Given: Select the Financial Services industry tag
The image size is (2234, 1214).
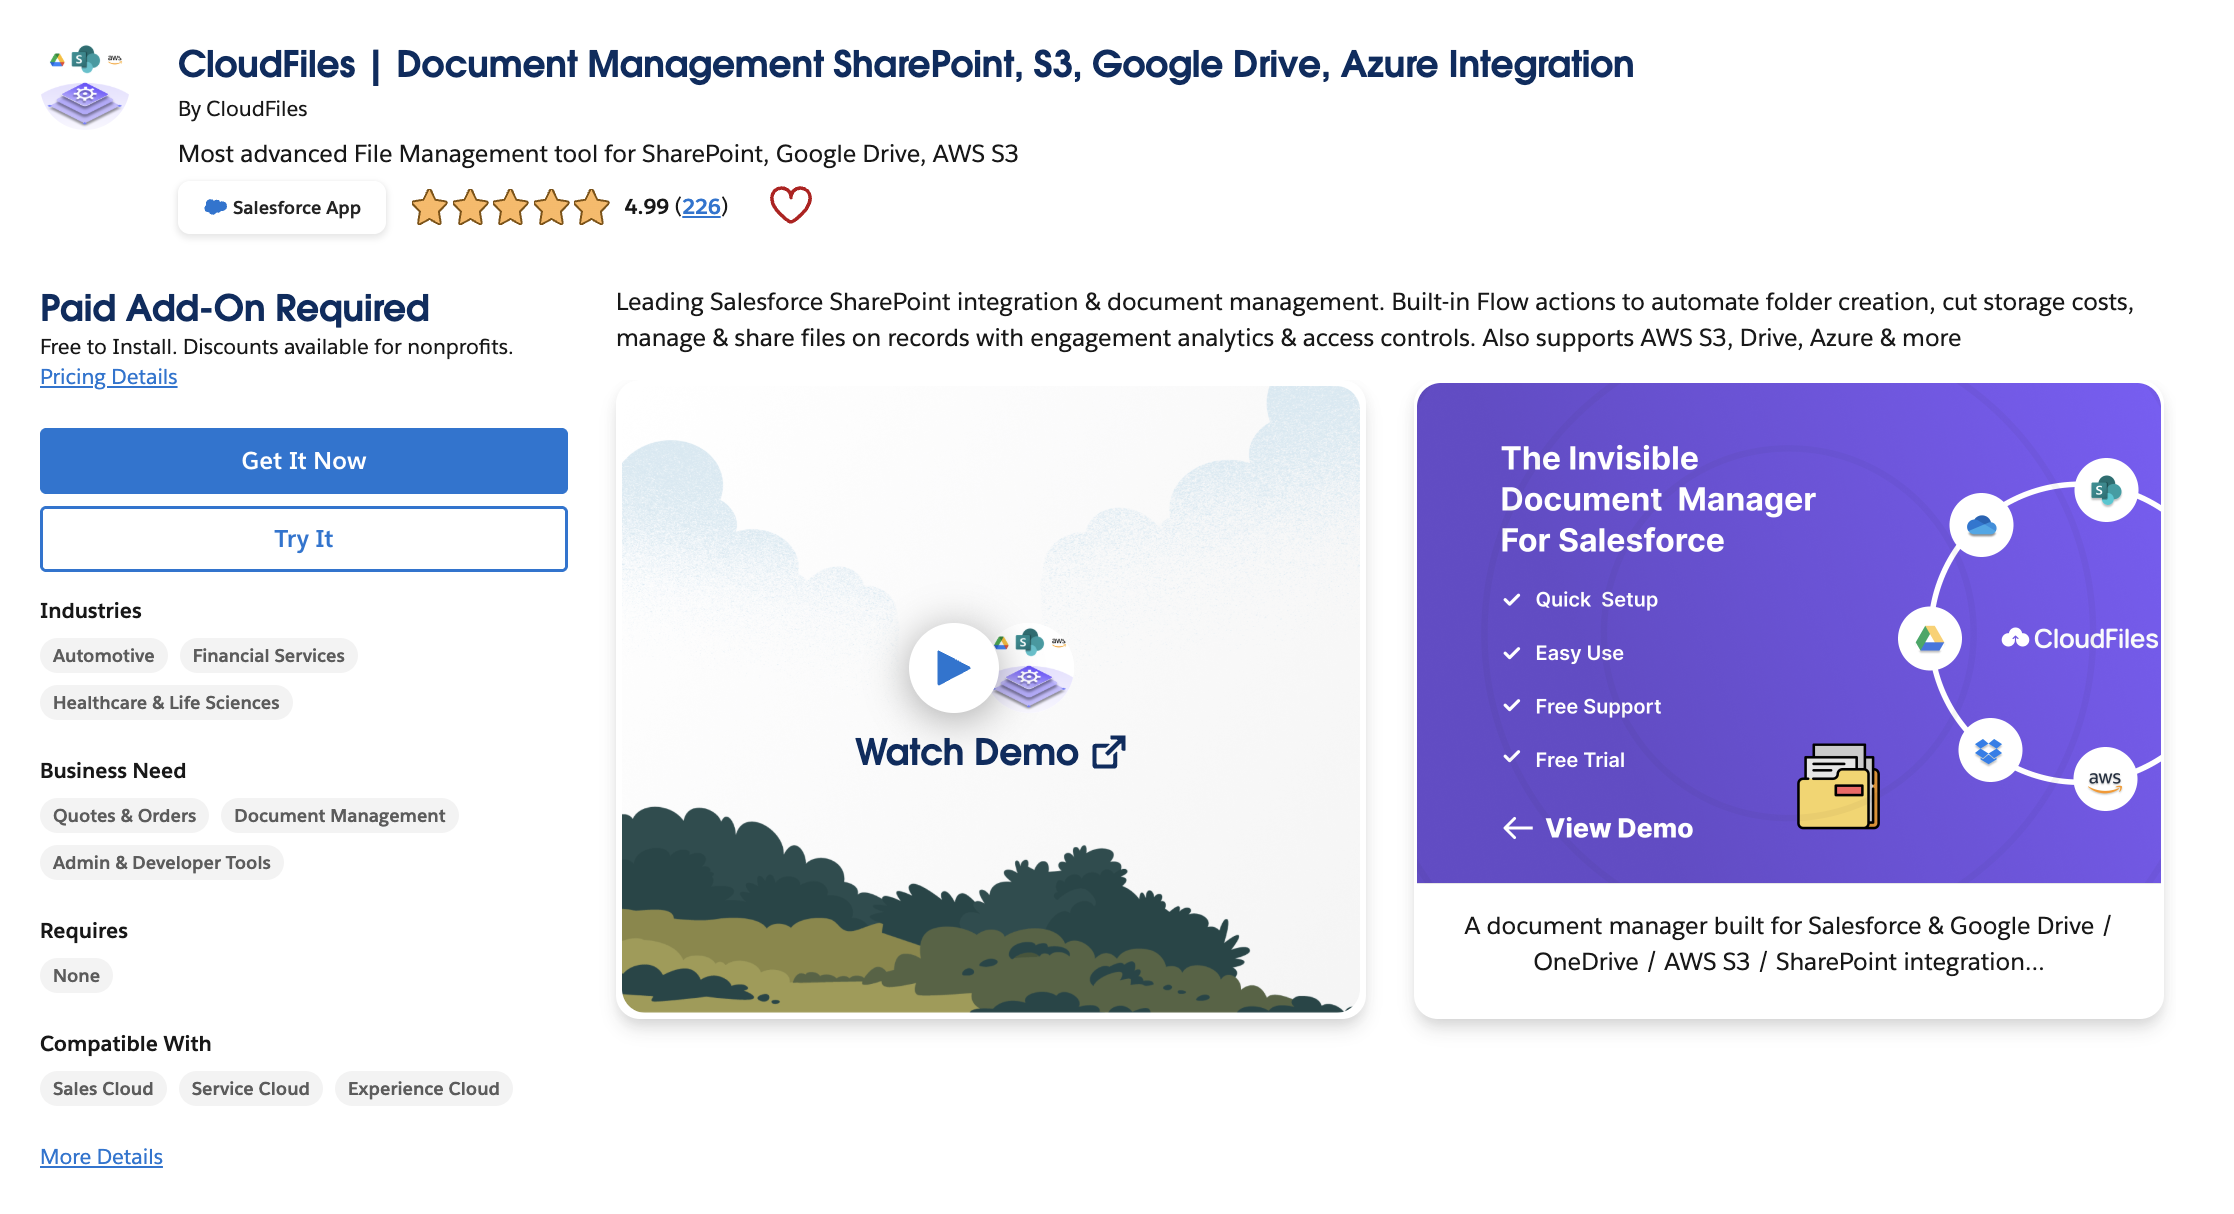Looking at the screenshot, I should click(x=268, y=656).
